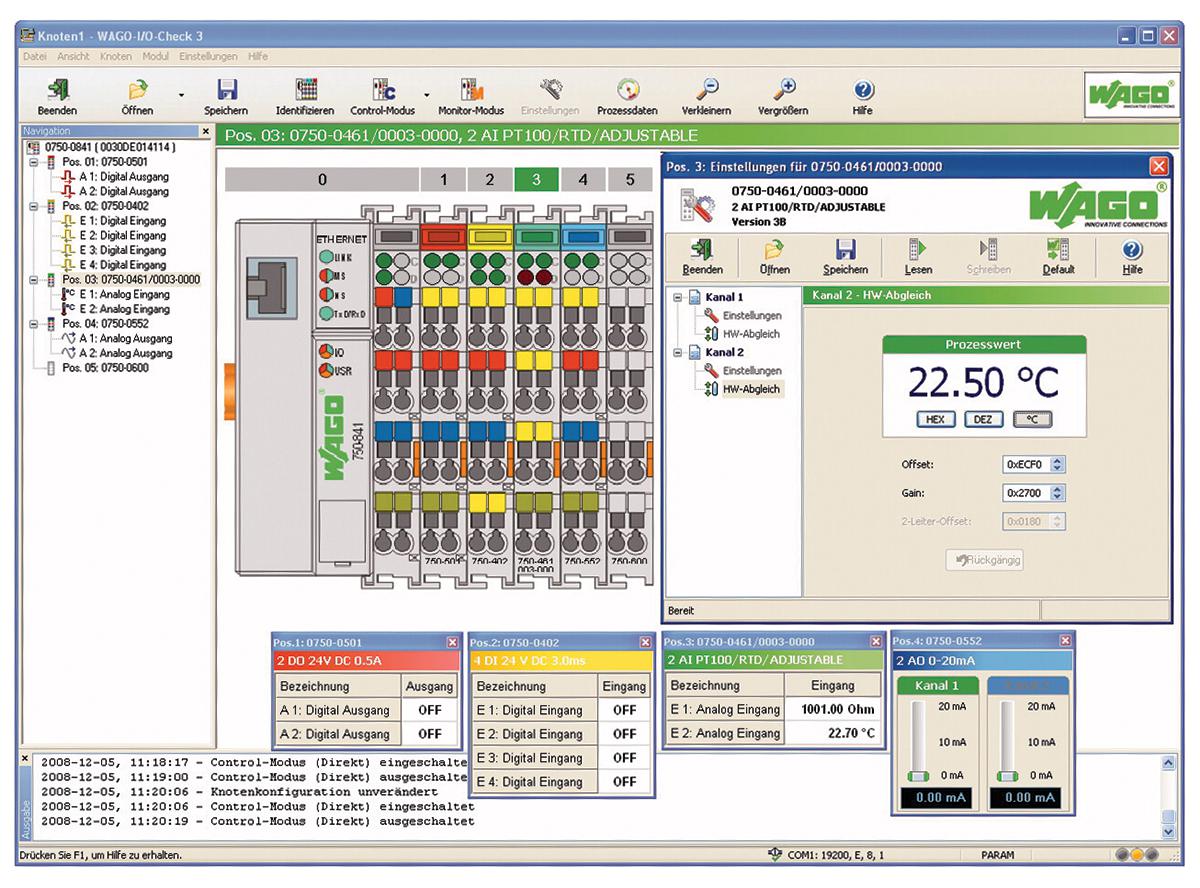Open dropdown arrow next to Öffnen
The image size is (1200, 888).
[x=181, y=95]
